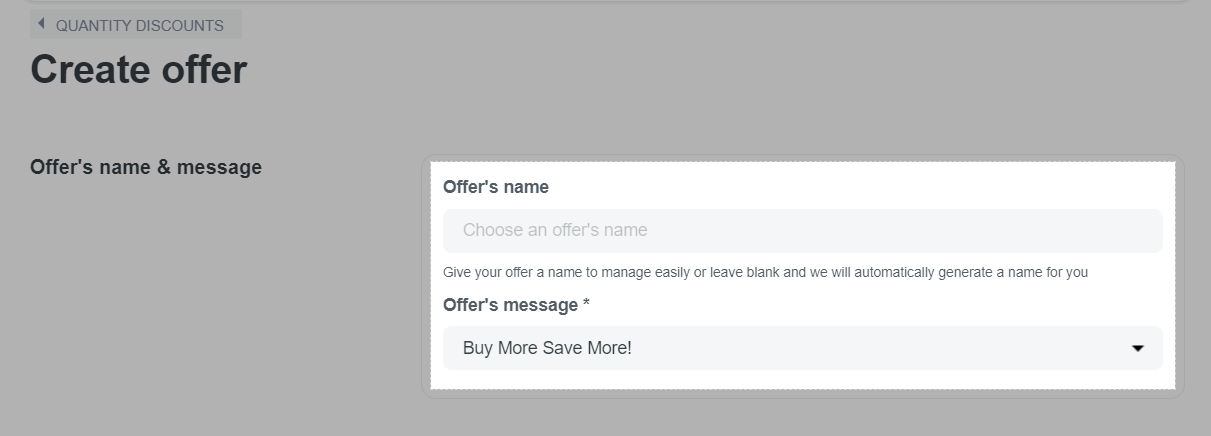This screenshot has width=1211, height=436.
Task: Go back to Quantity Discounts page
Action: 139,26
